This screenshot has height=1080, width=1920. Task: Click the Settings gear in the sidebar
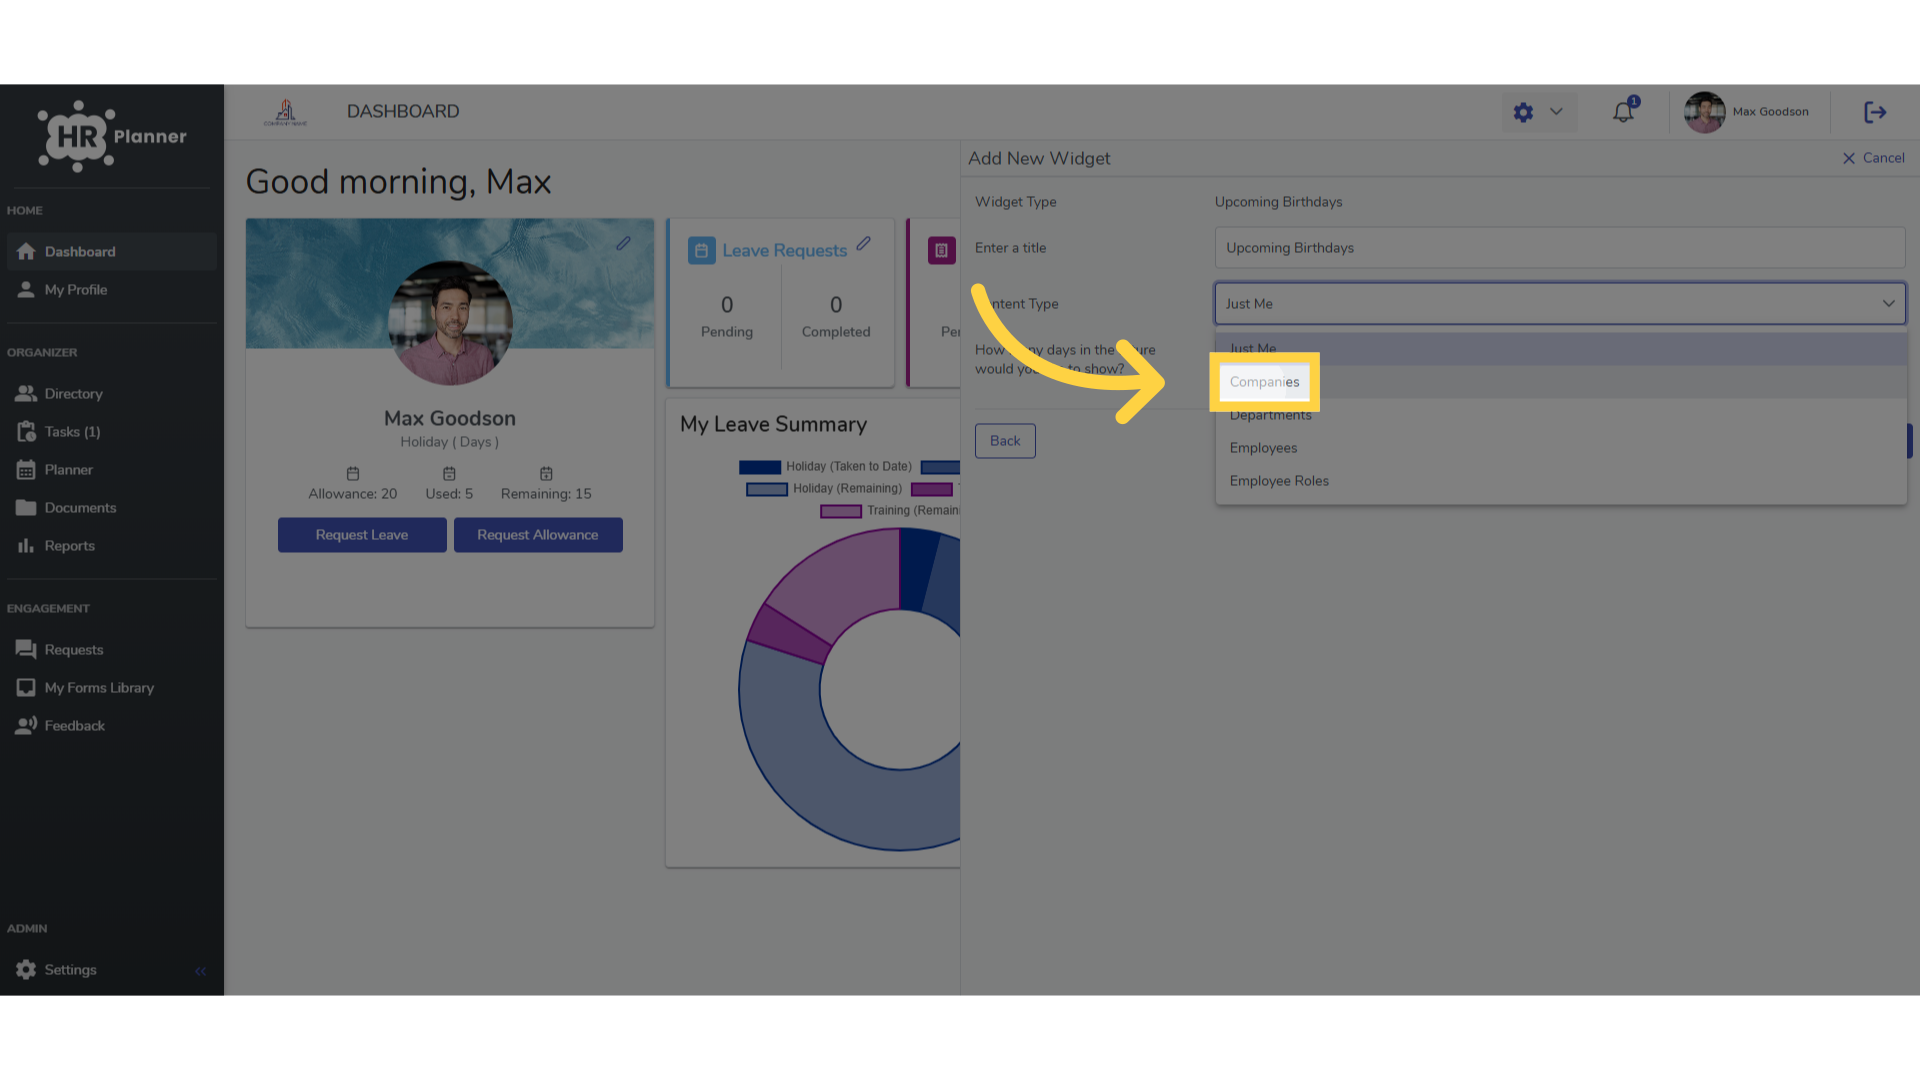pyautogui.click(x=26, y=970)
